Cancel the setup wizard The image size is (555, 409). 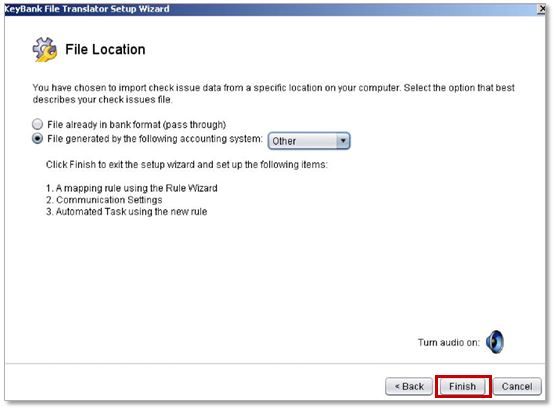point(517,386)
